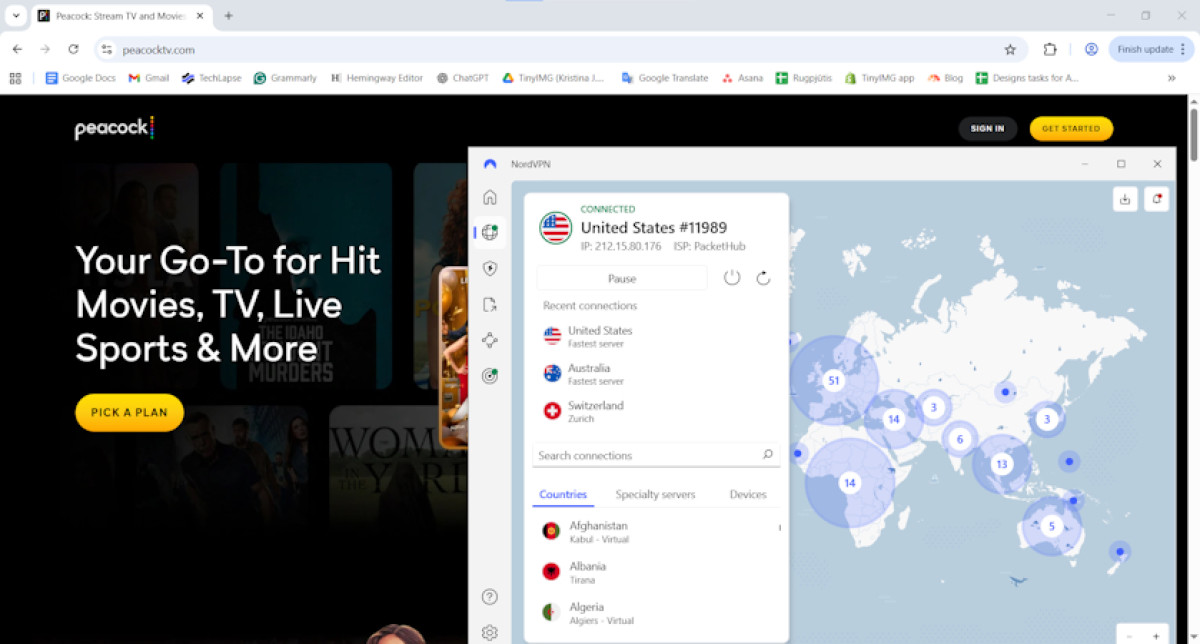
Task: Connect to recent United States fastest server
Action: click(x=656, y=336)
